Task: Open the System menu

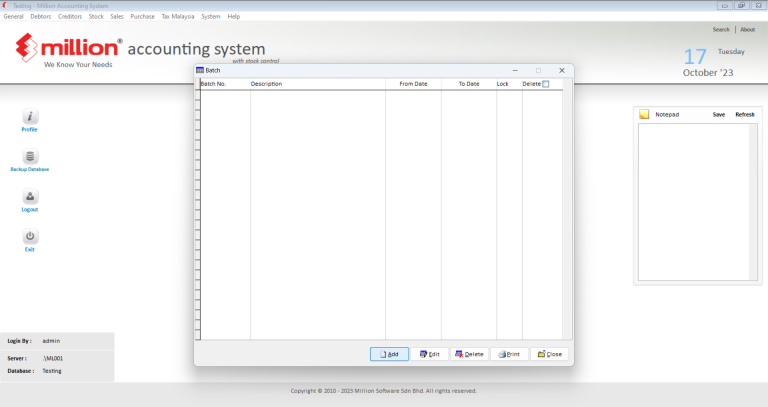Action: click(x=211, y=16)
